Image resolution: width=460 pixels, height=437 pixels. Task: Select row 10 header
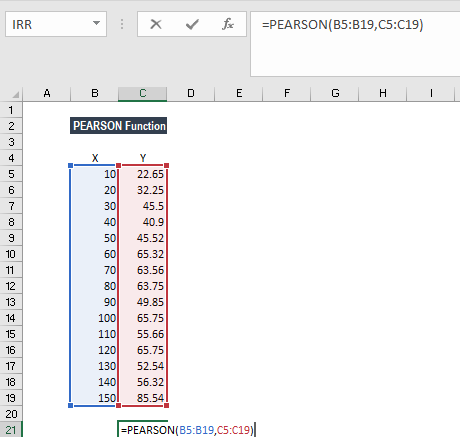(11, 254)
